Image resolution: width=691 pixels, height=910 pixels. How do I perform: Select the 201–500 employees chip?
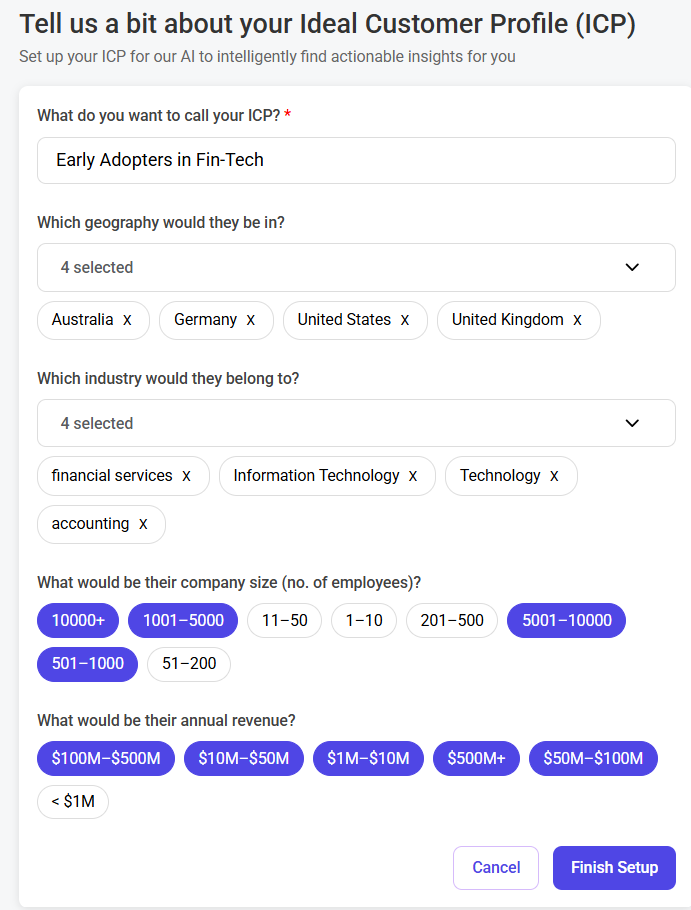coord(452,621)
